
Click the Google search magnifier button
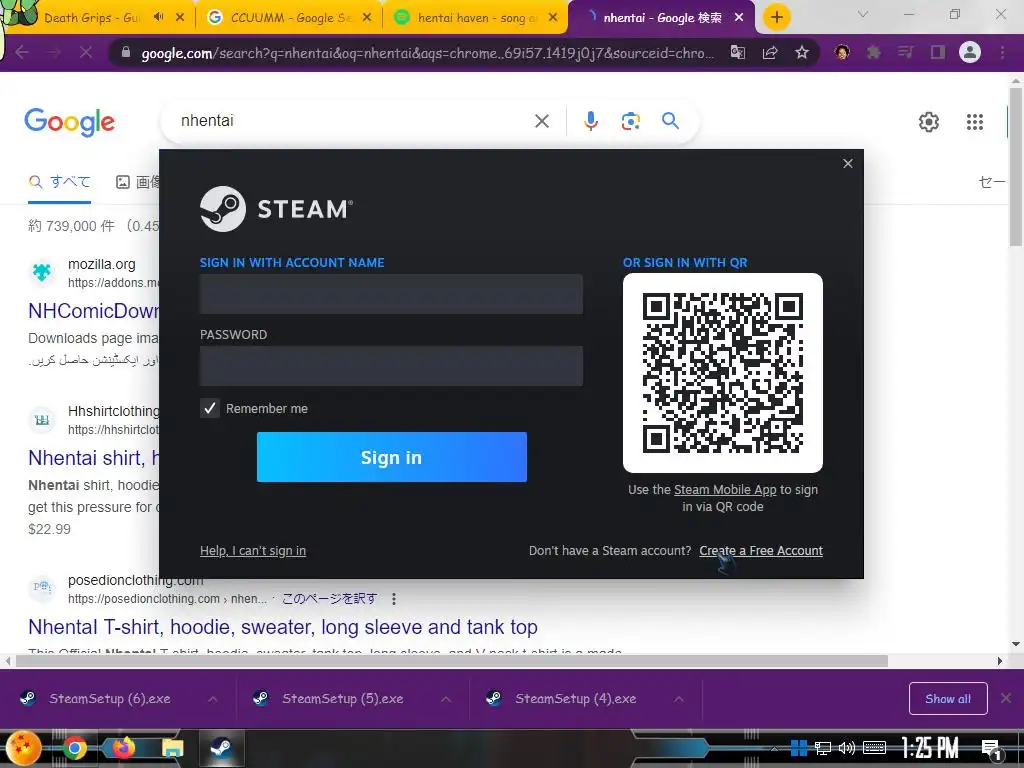click(670, 121)
